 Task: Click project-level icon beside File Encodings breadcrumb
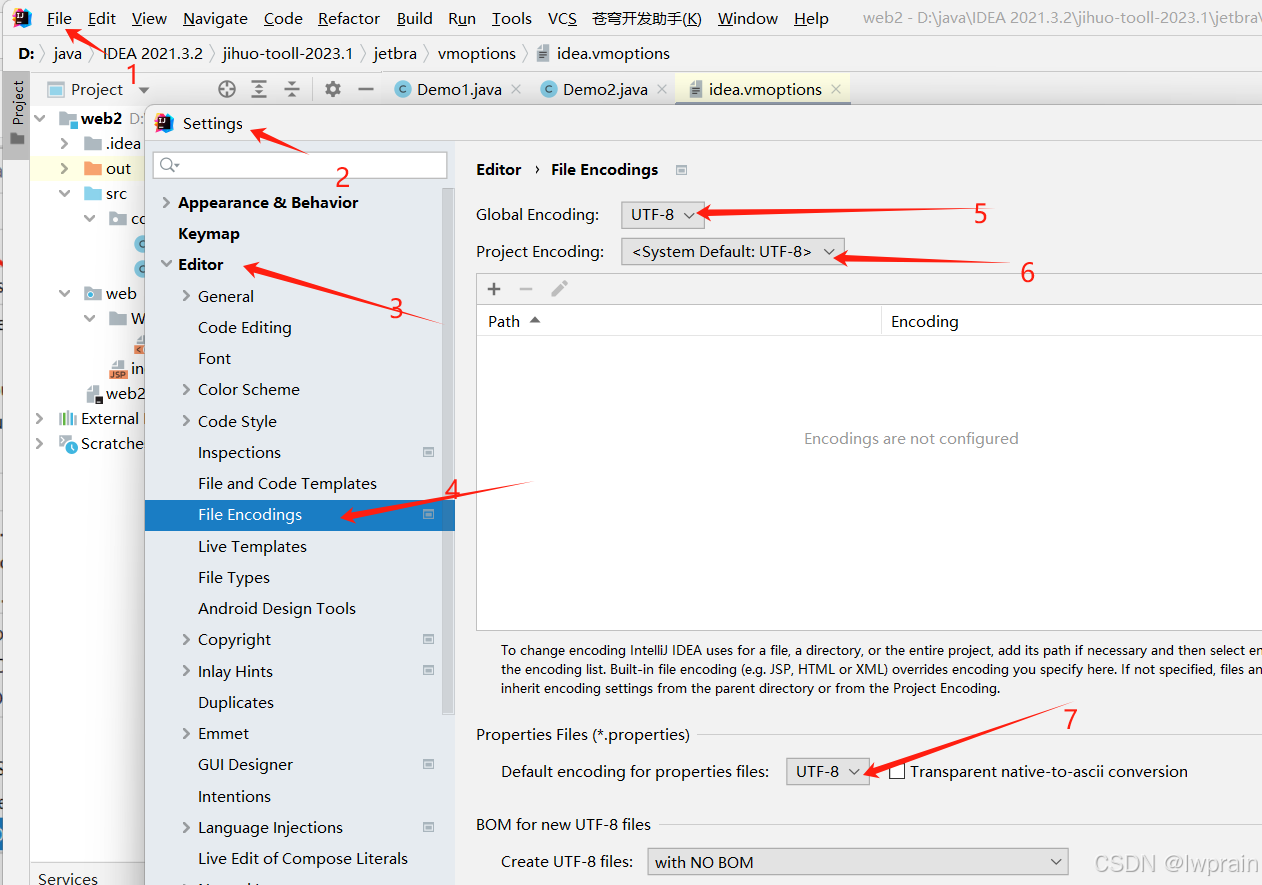681,170
